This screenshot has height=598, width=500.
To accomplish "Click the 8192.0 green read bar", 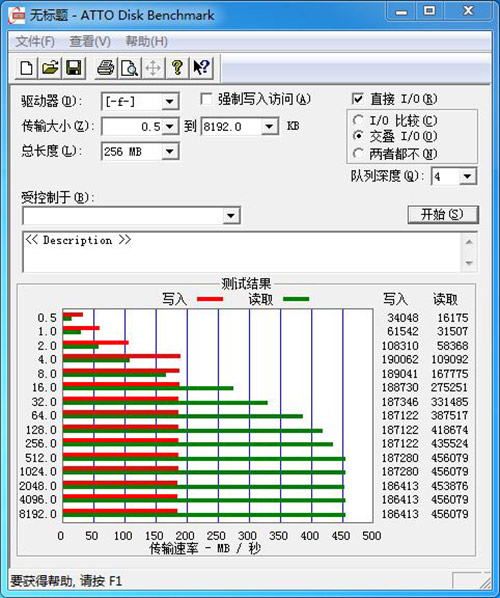I will 204,515.
